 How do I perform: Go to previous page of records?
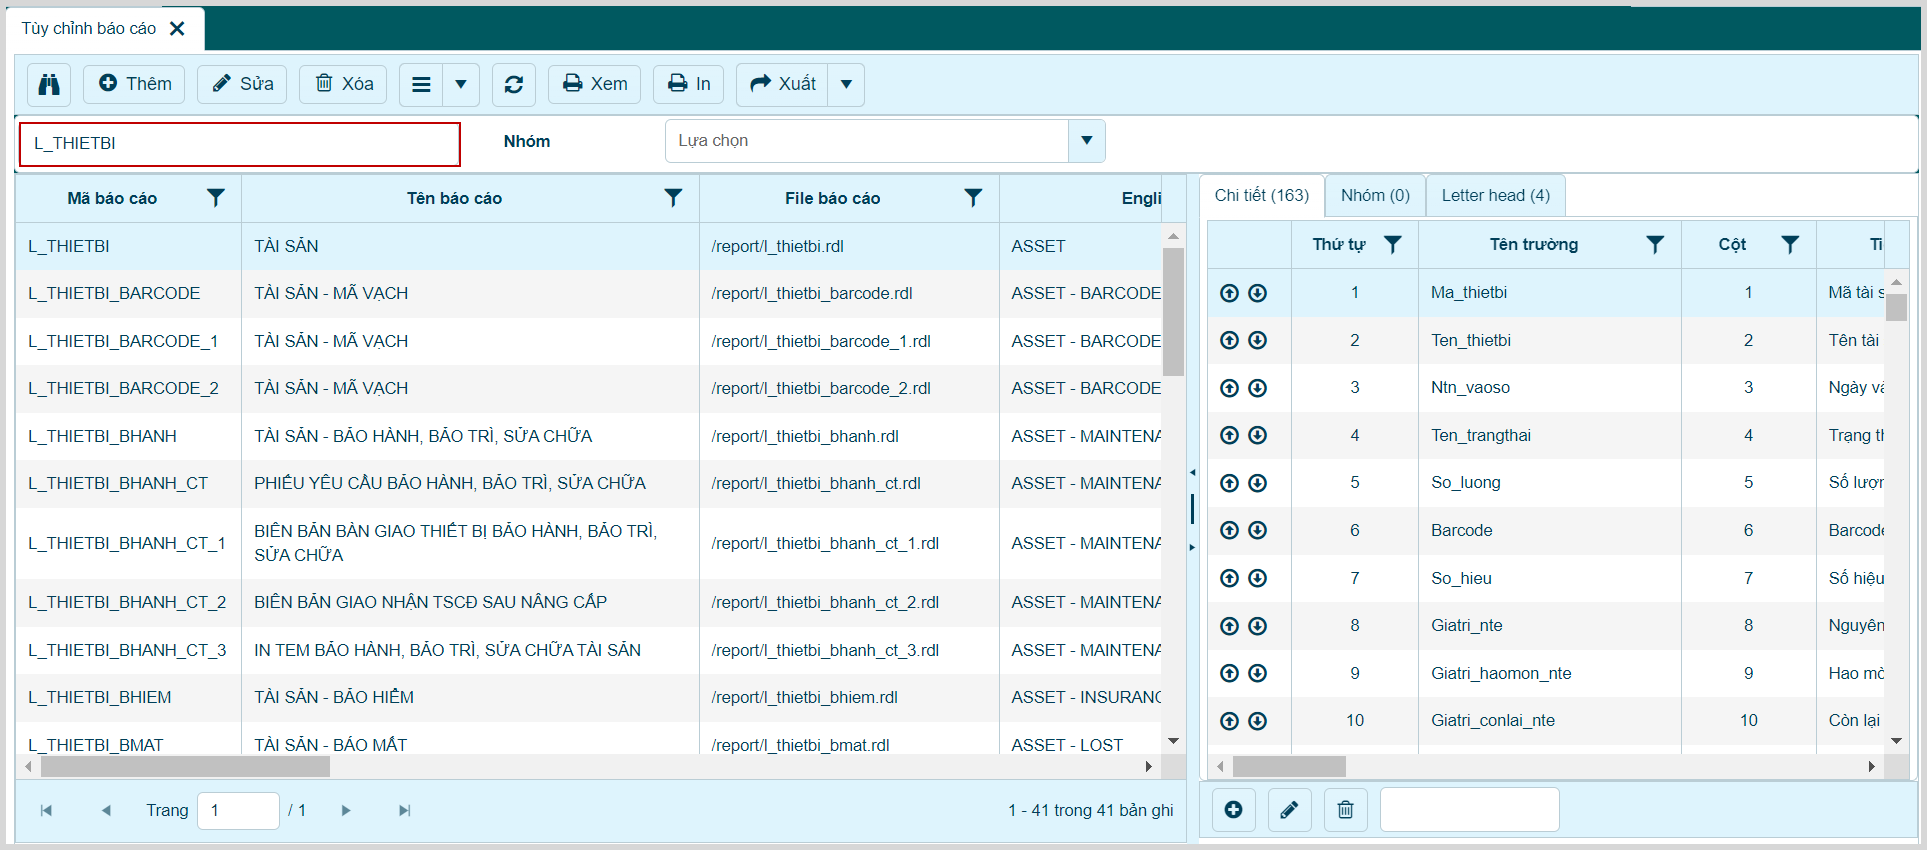click(x=106, y=811)
